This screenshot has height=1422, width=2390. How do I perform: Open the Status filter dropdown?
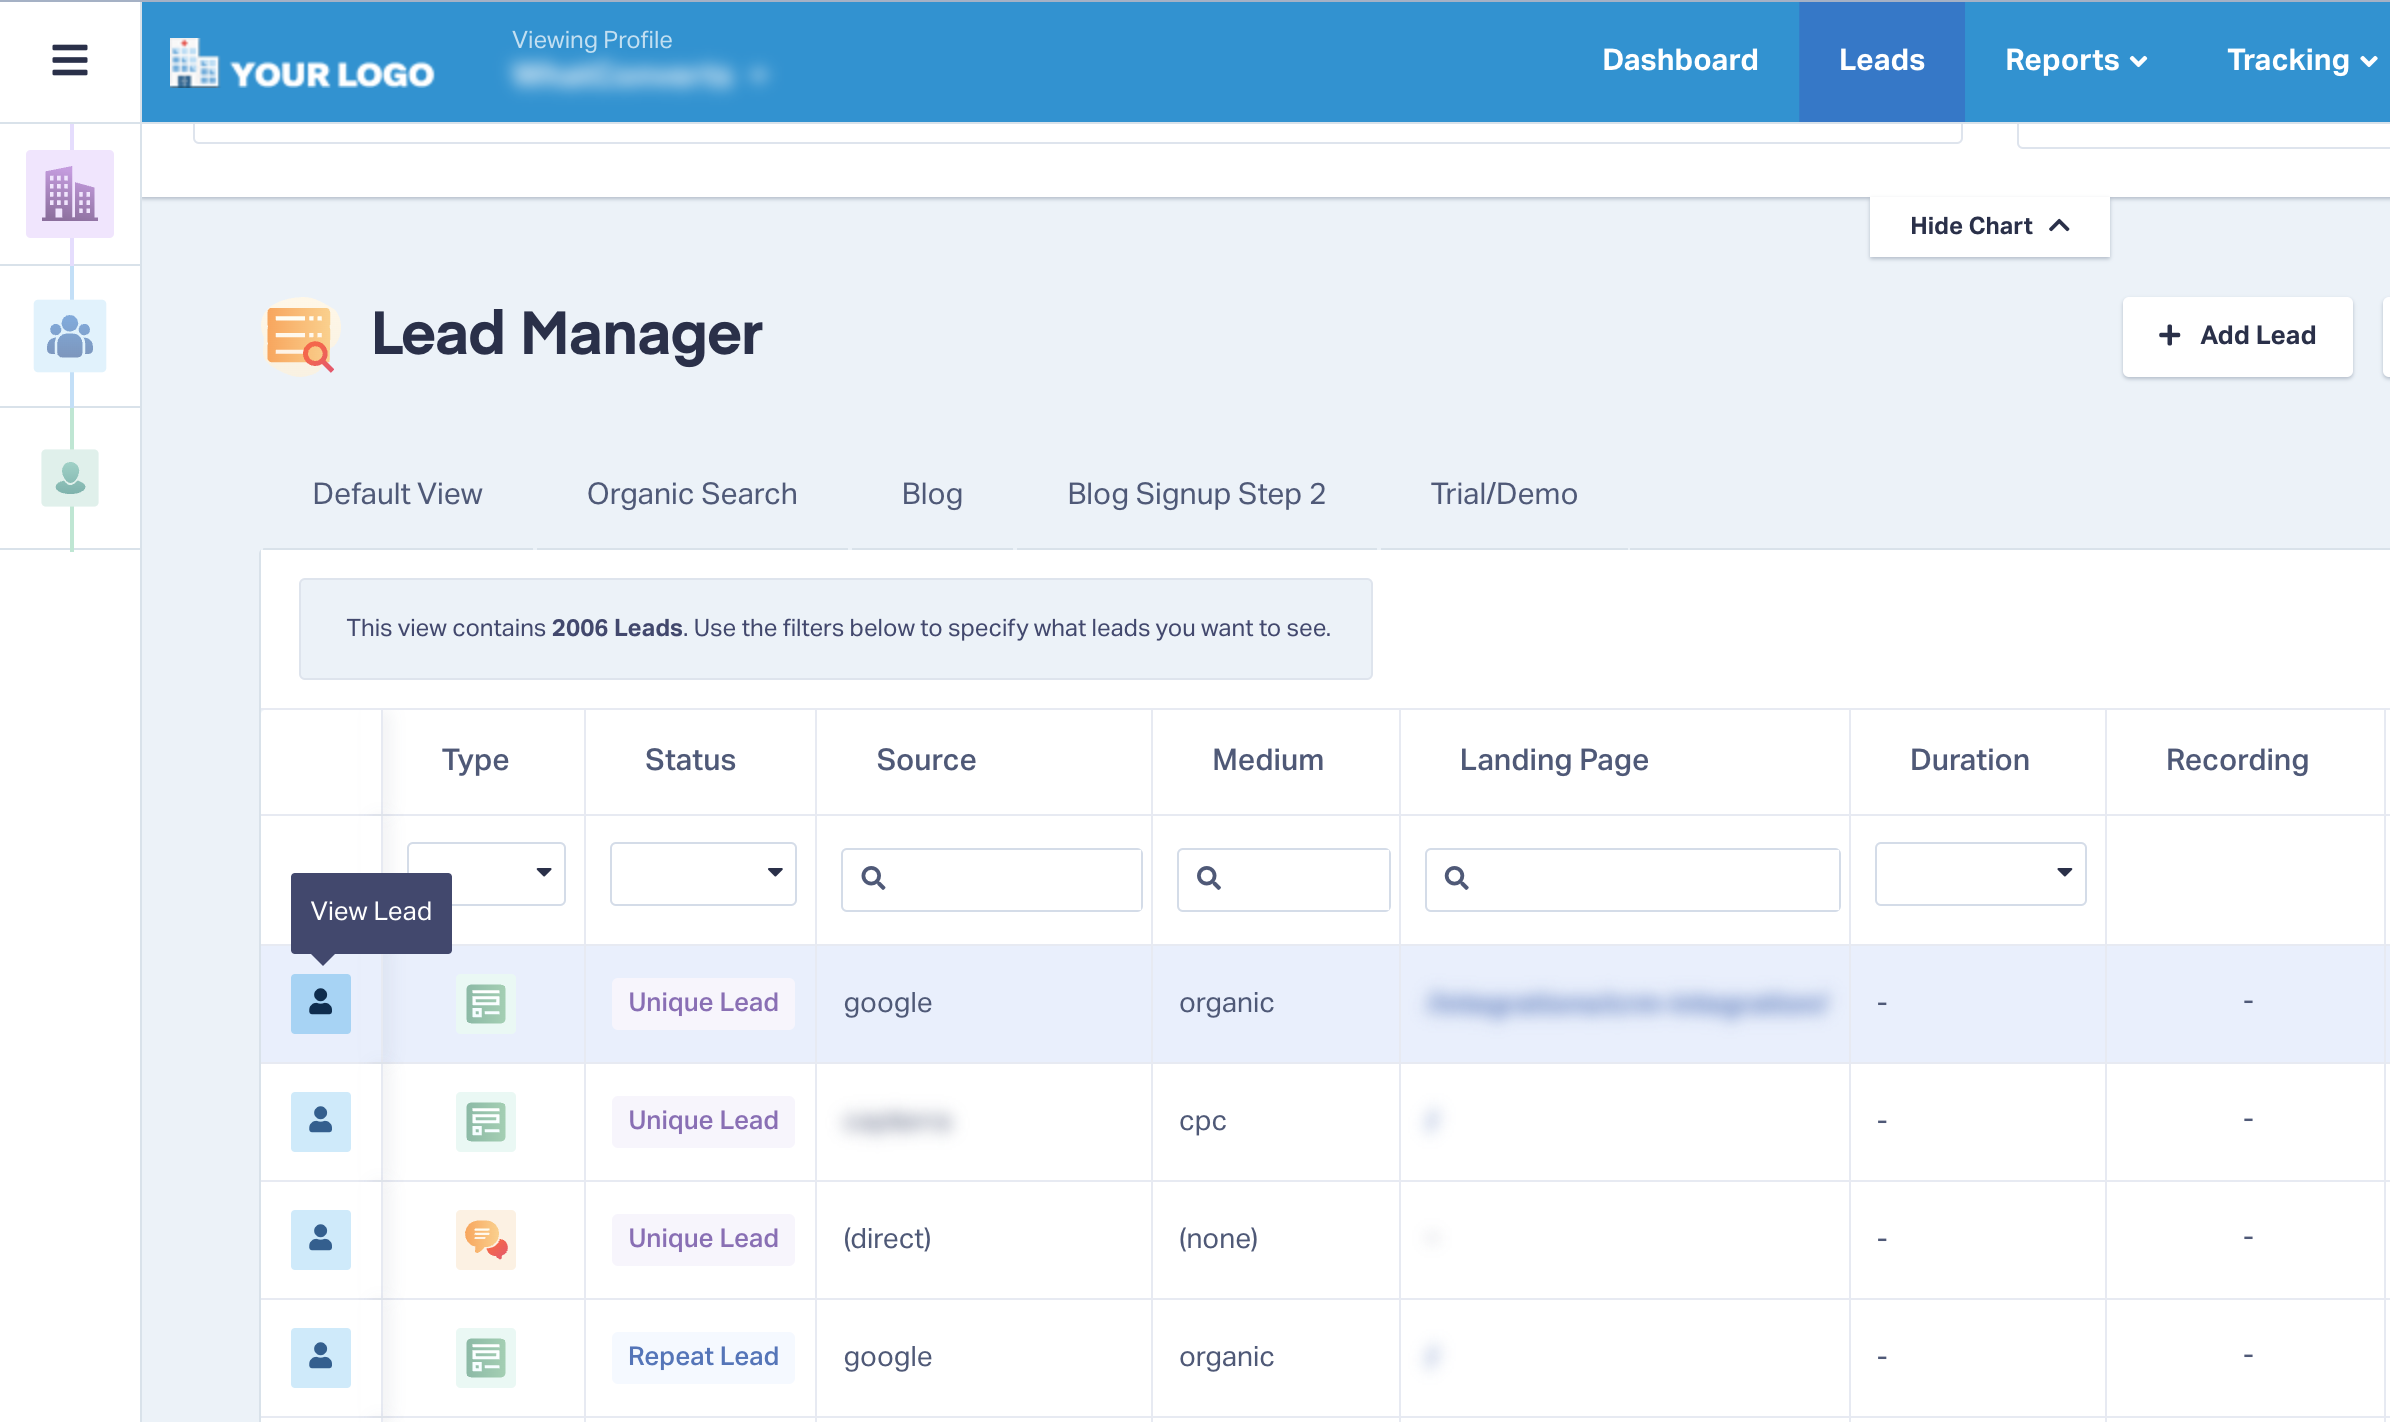703,873
